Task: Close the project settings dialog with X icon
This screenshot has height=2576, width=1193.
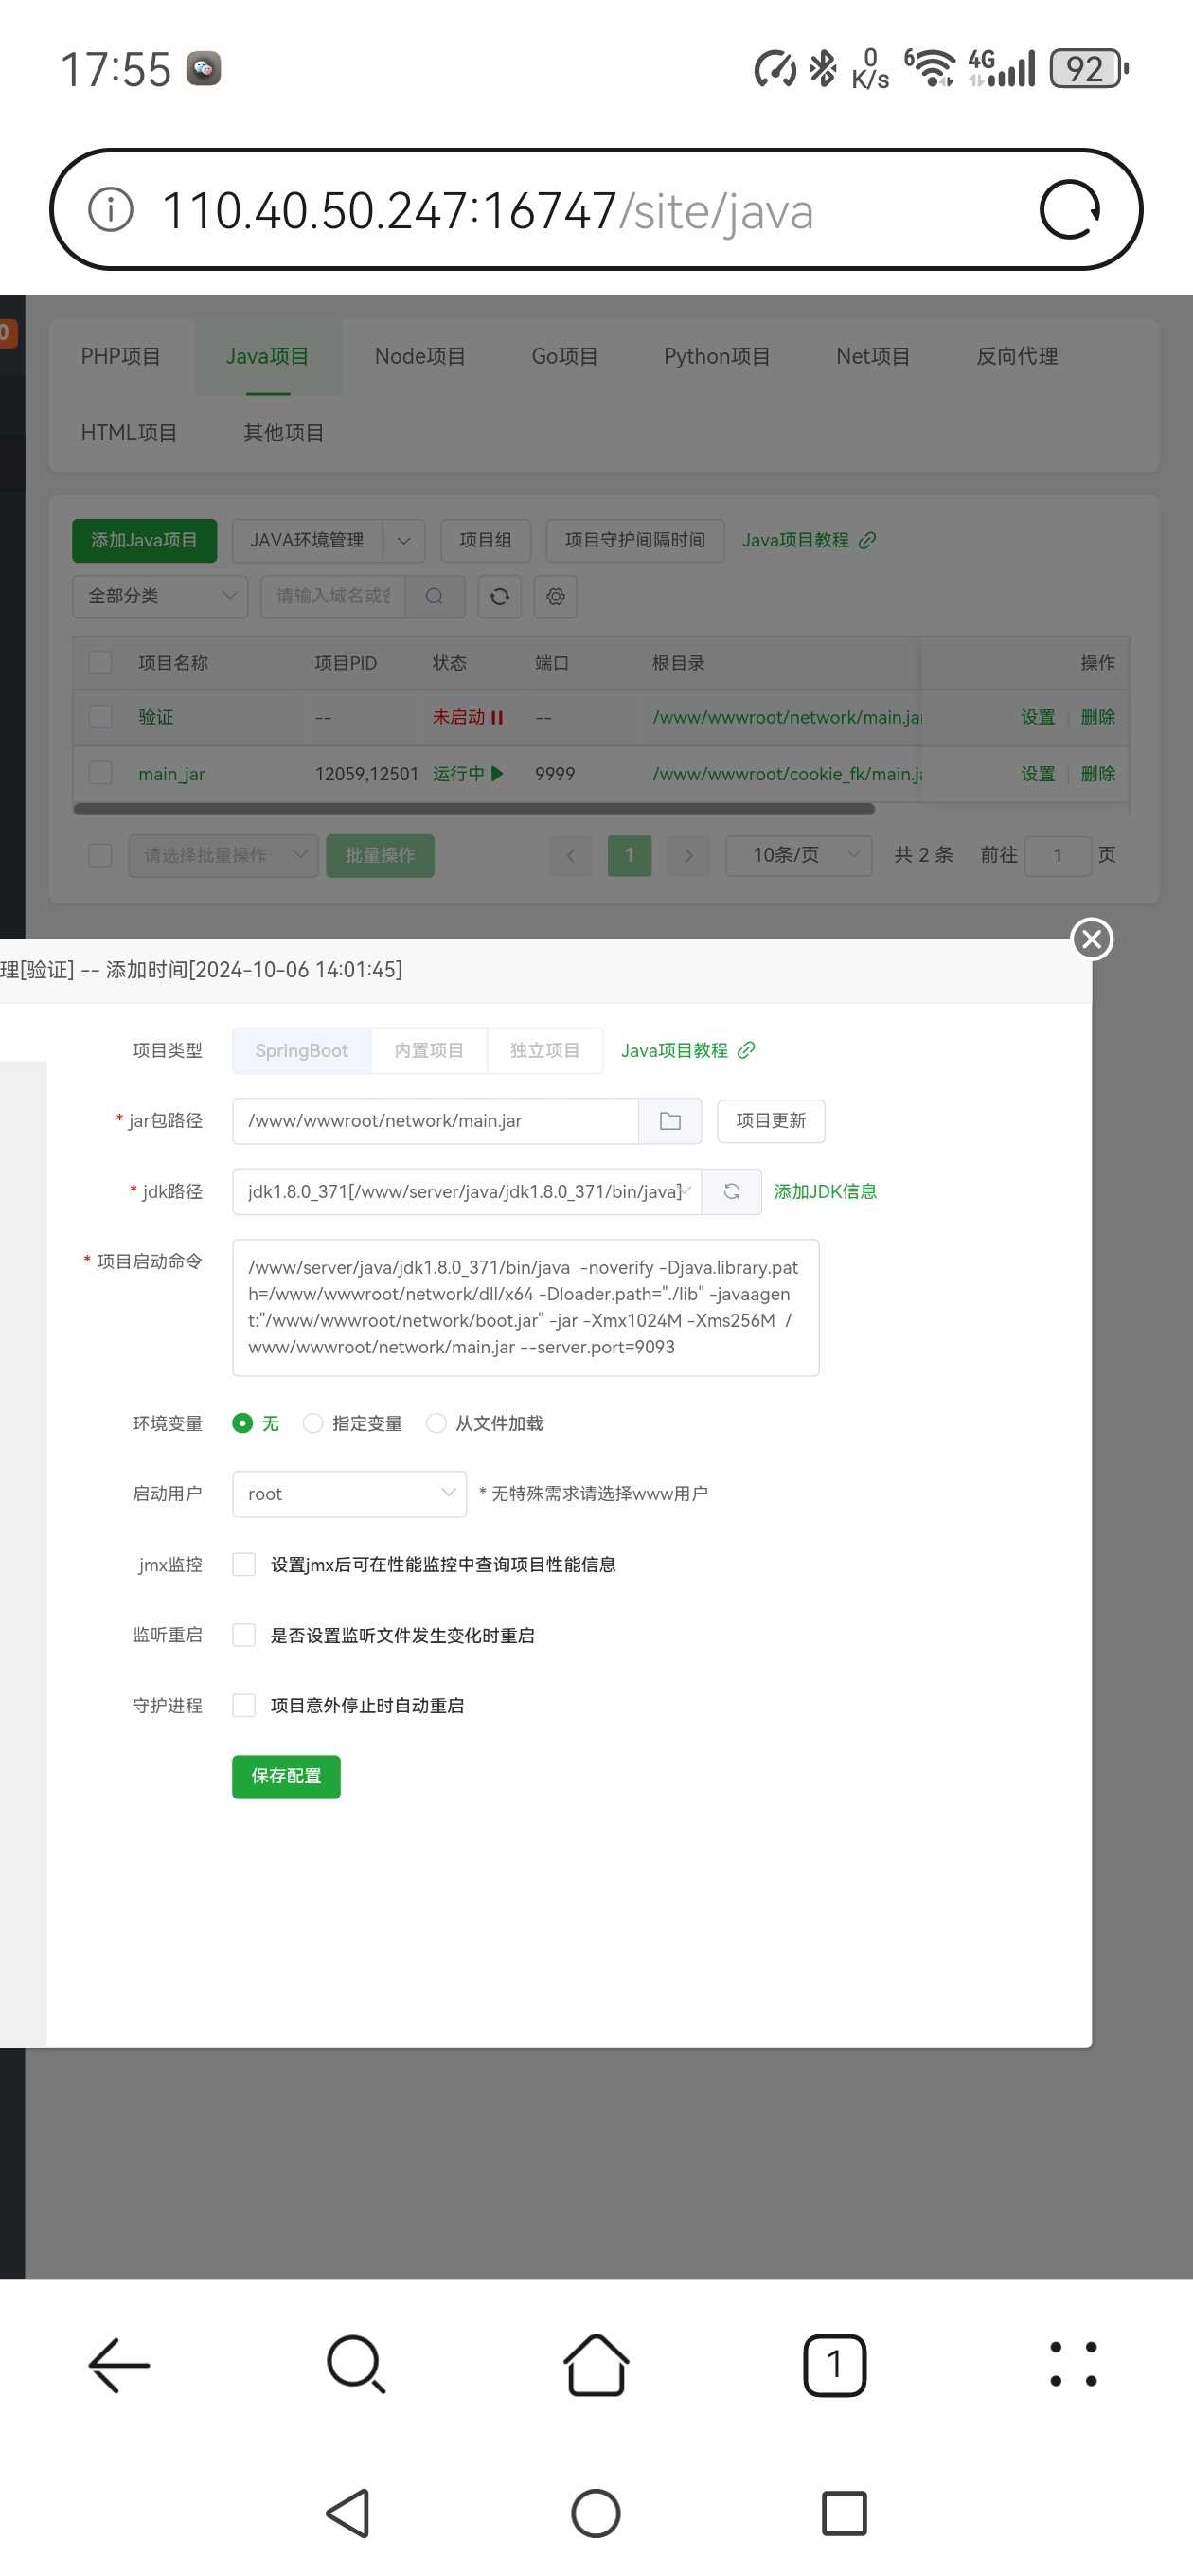Action: (x=1092, y=939)
